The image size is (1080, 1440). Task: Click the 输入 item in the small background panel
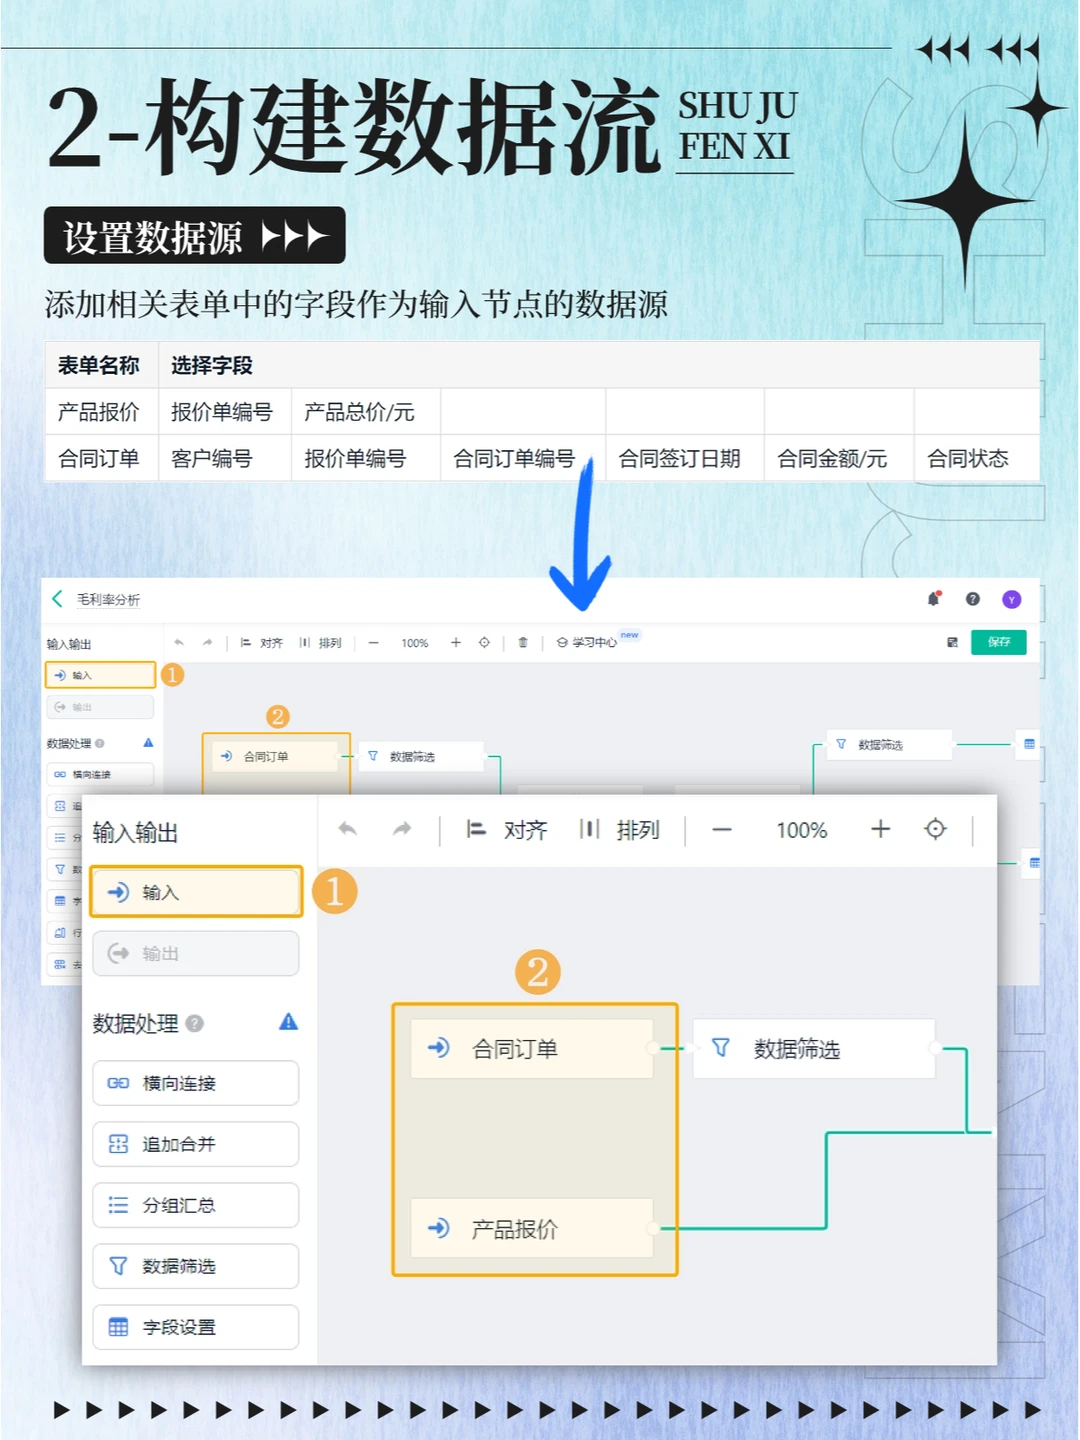click(x=100, y=675)
